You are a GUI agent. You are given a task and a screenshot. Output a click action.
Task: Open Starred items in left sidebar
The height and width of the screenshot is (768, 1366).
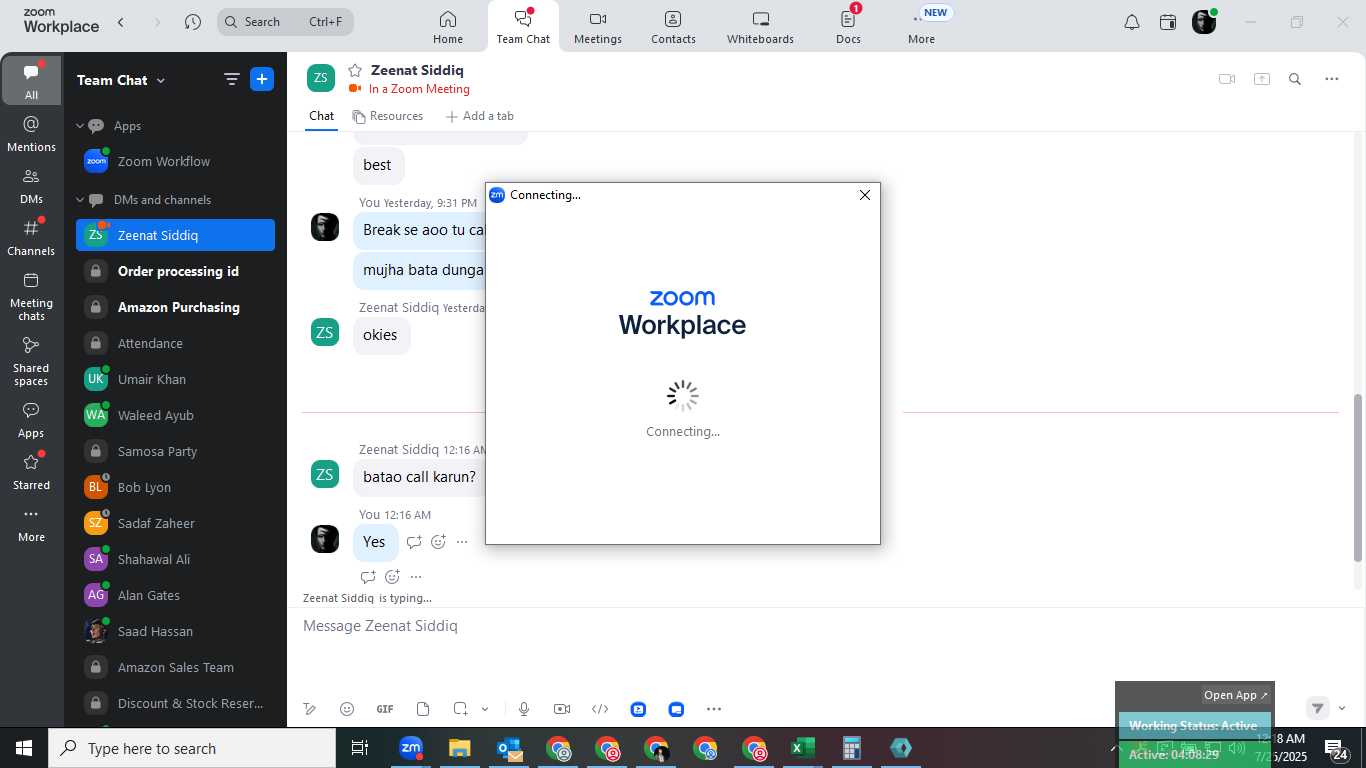pyautogui.click(x=31, y=472)
